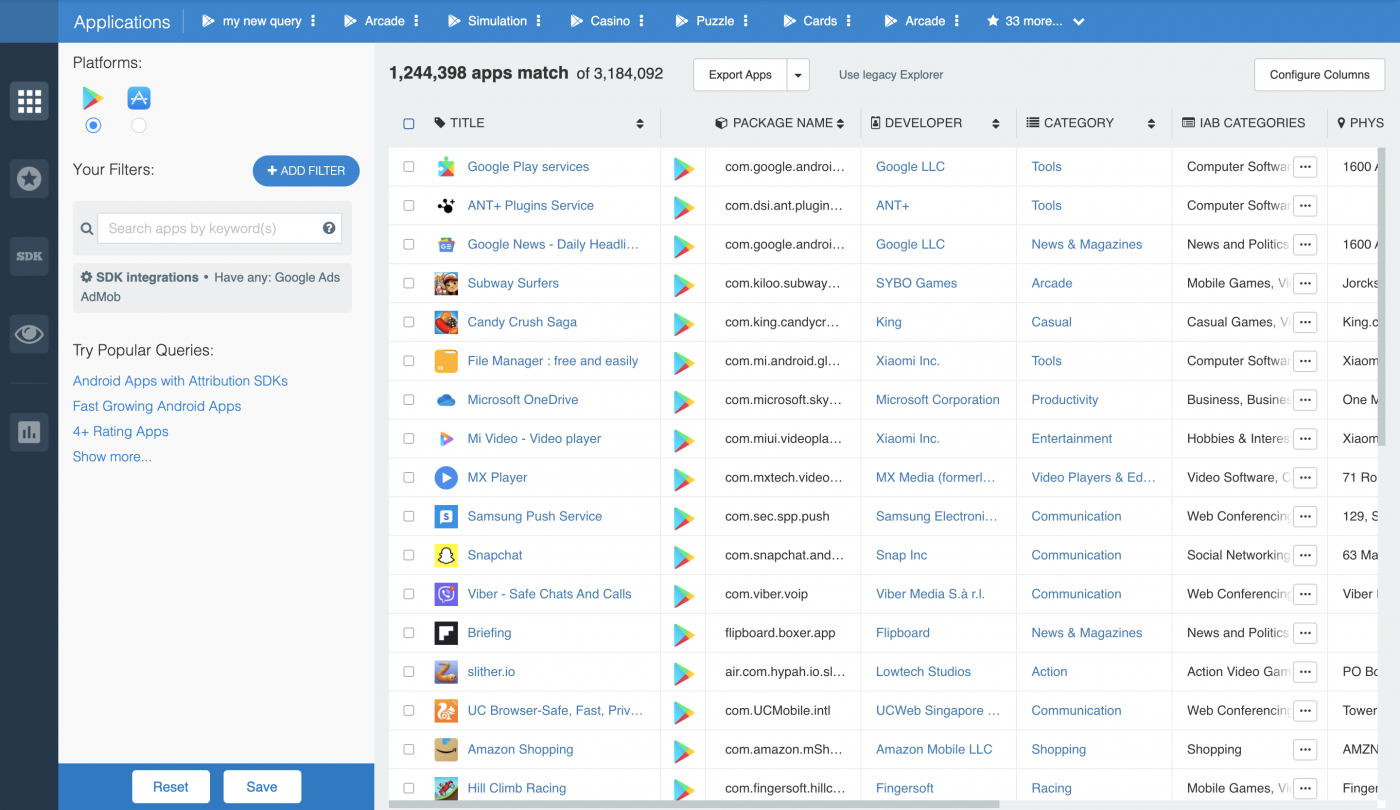Sort by the DEVELOPER column arrows

point(996,124)
